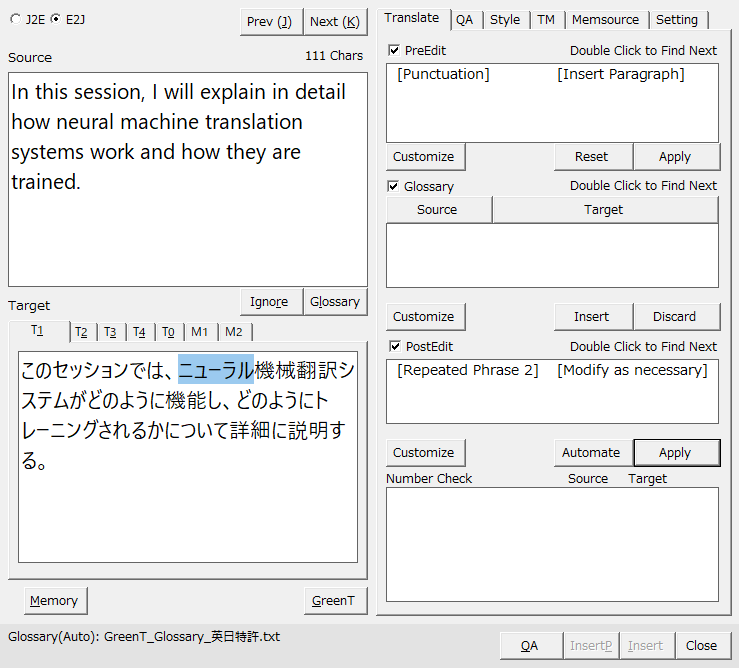Viewport: 739px width, 668px height.
Task: Disable the PostEdit checkbox
Action: [394, 346]
